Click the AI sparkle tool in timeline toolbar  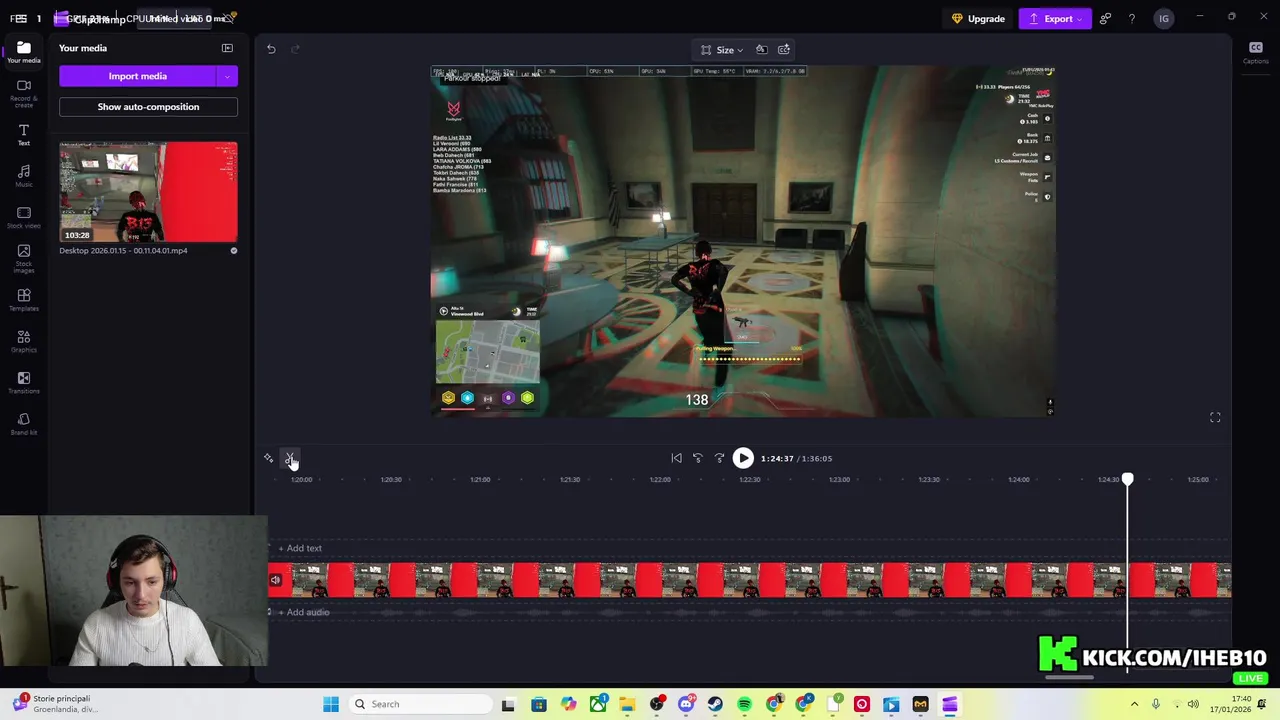pos(268,459)
